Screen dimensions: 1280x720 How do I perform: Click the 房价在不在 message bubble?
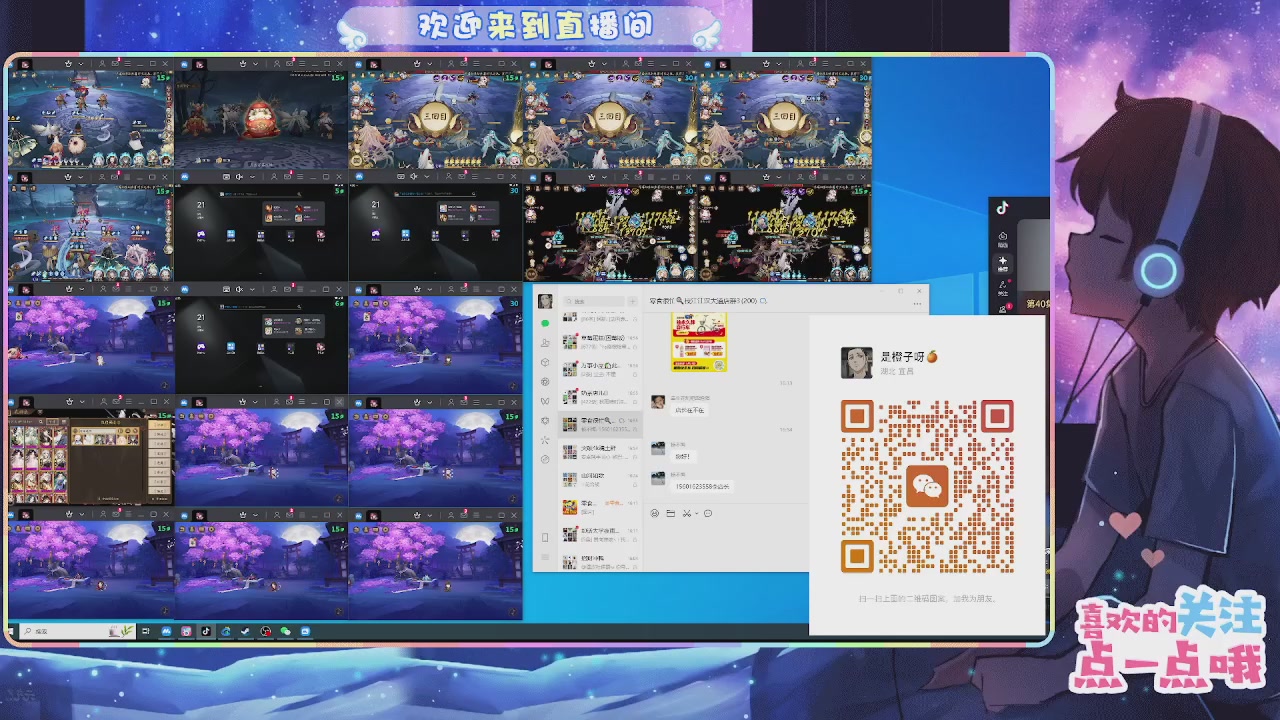click(690, 410)
